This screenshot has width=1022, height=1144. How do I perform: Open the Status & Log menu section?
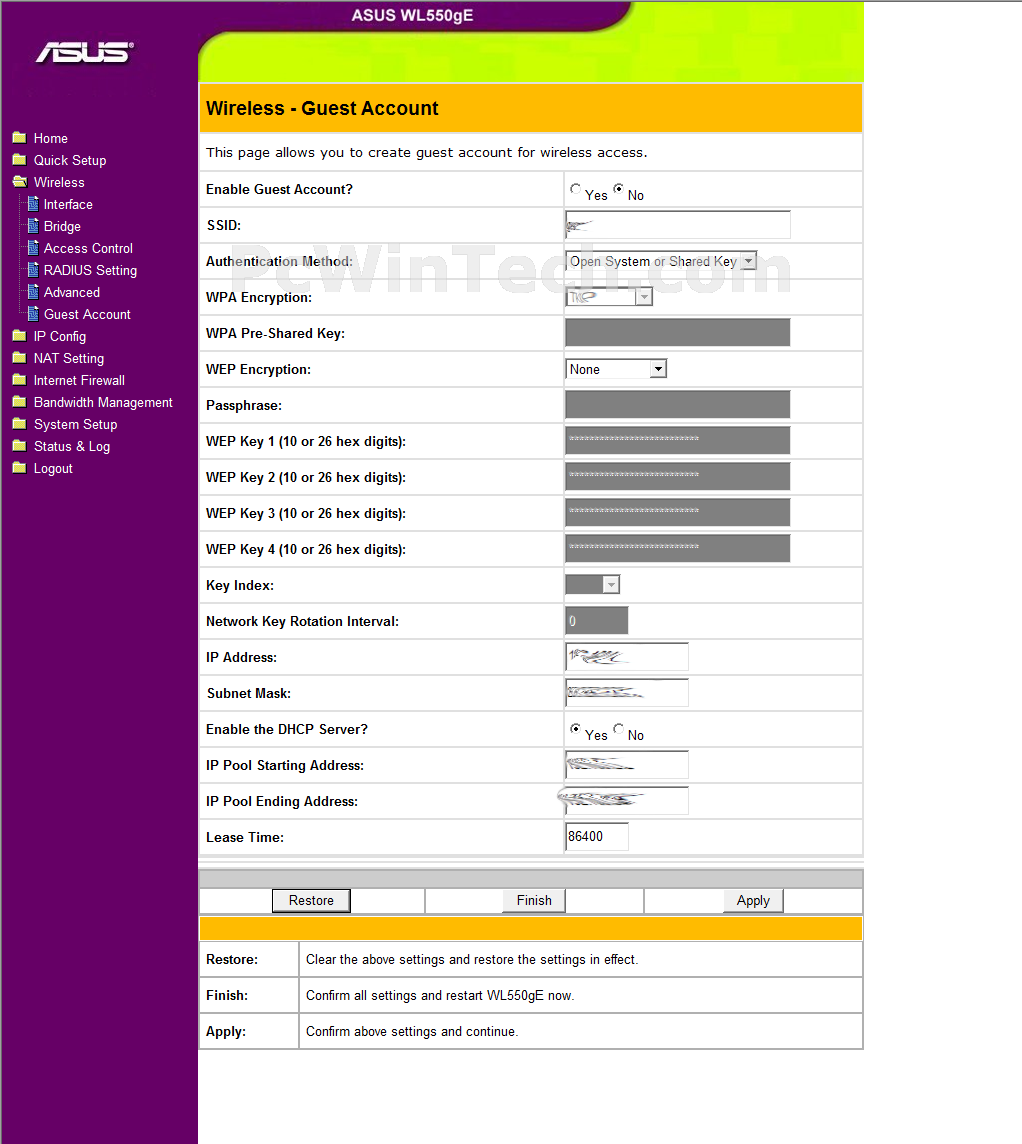[71, 447]
